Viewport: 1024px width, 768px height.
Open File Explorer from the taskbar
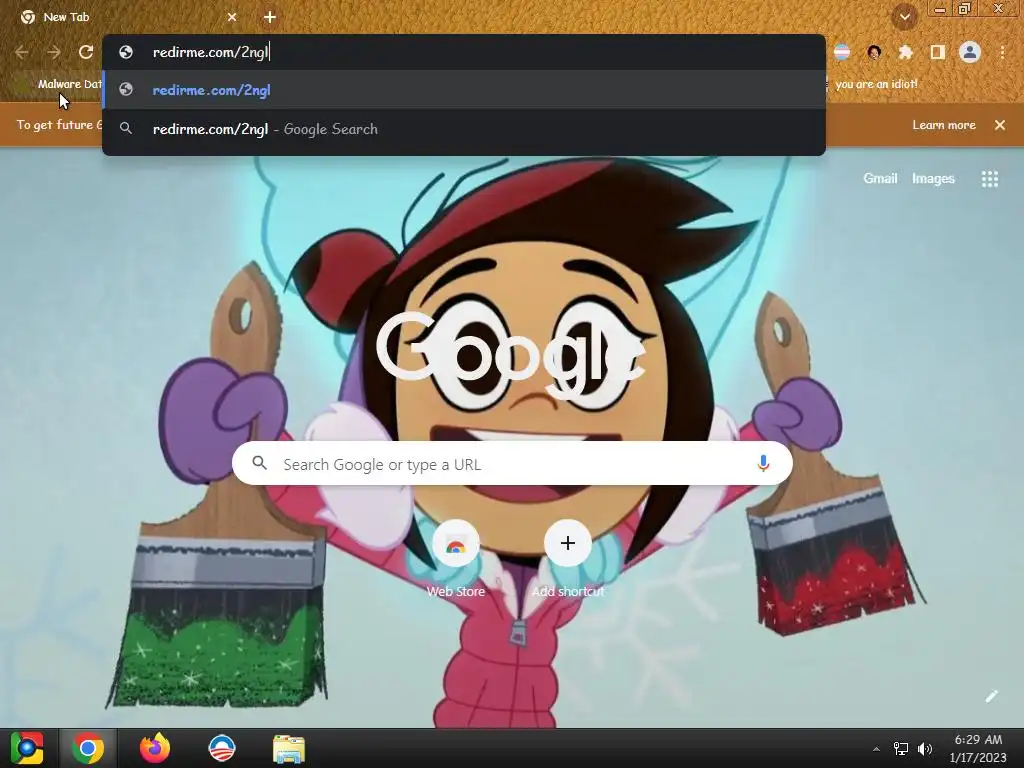(289, 749)
